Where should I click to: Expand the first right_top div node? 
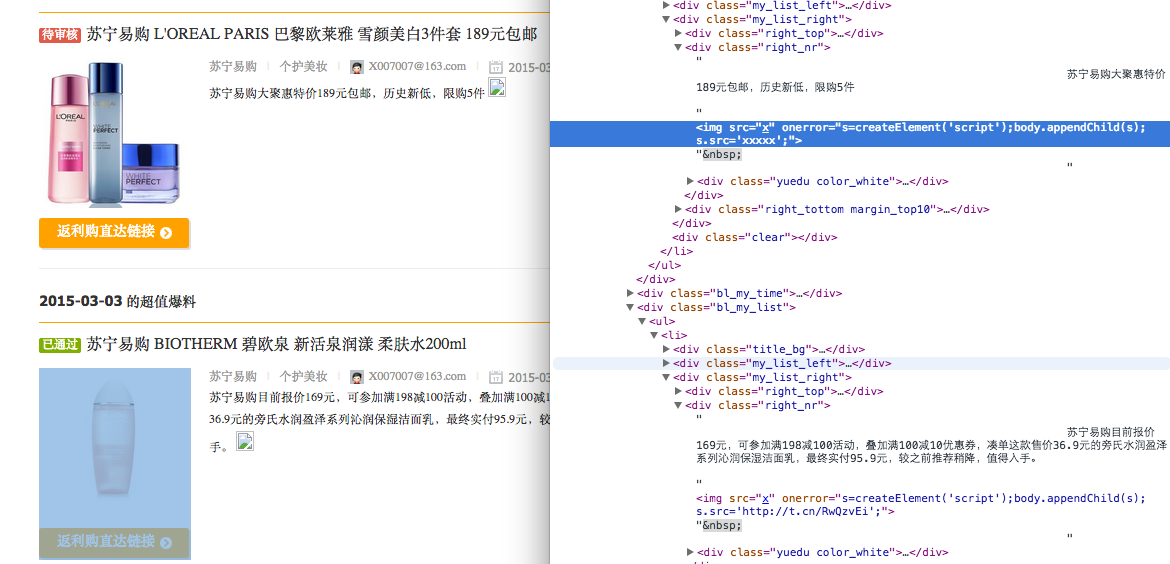[678, 34]
